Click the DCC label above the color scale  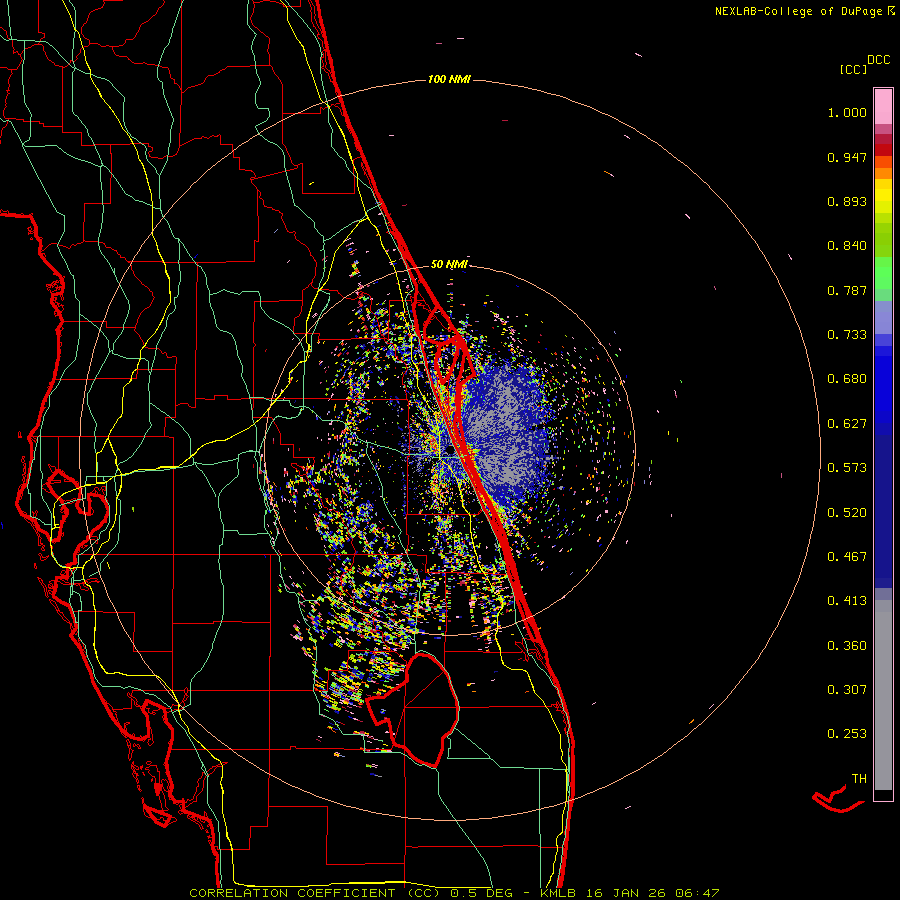(x=878, y=60)
